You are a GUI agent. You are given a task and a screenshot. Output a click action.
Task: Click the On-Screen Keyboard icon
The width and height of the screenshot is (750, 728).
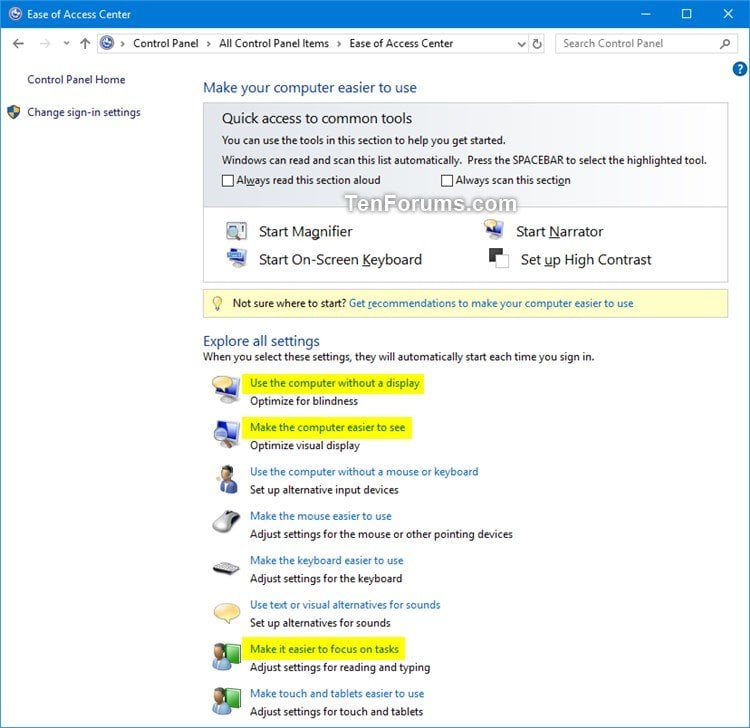236,258
